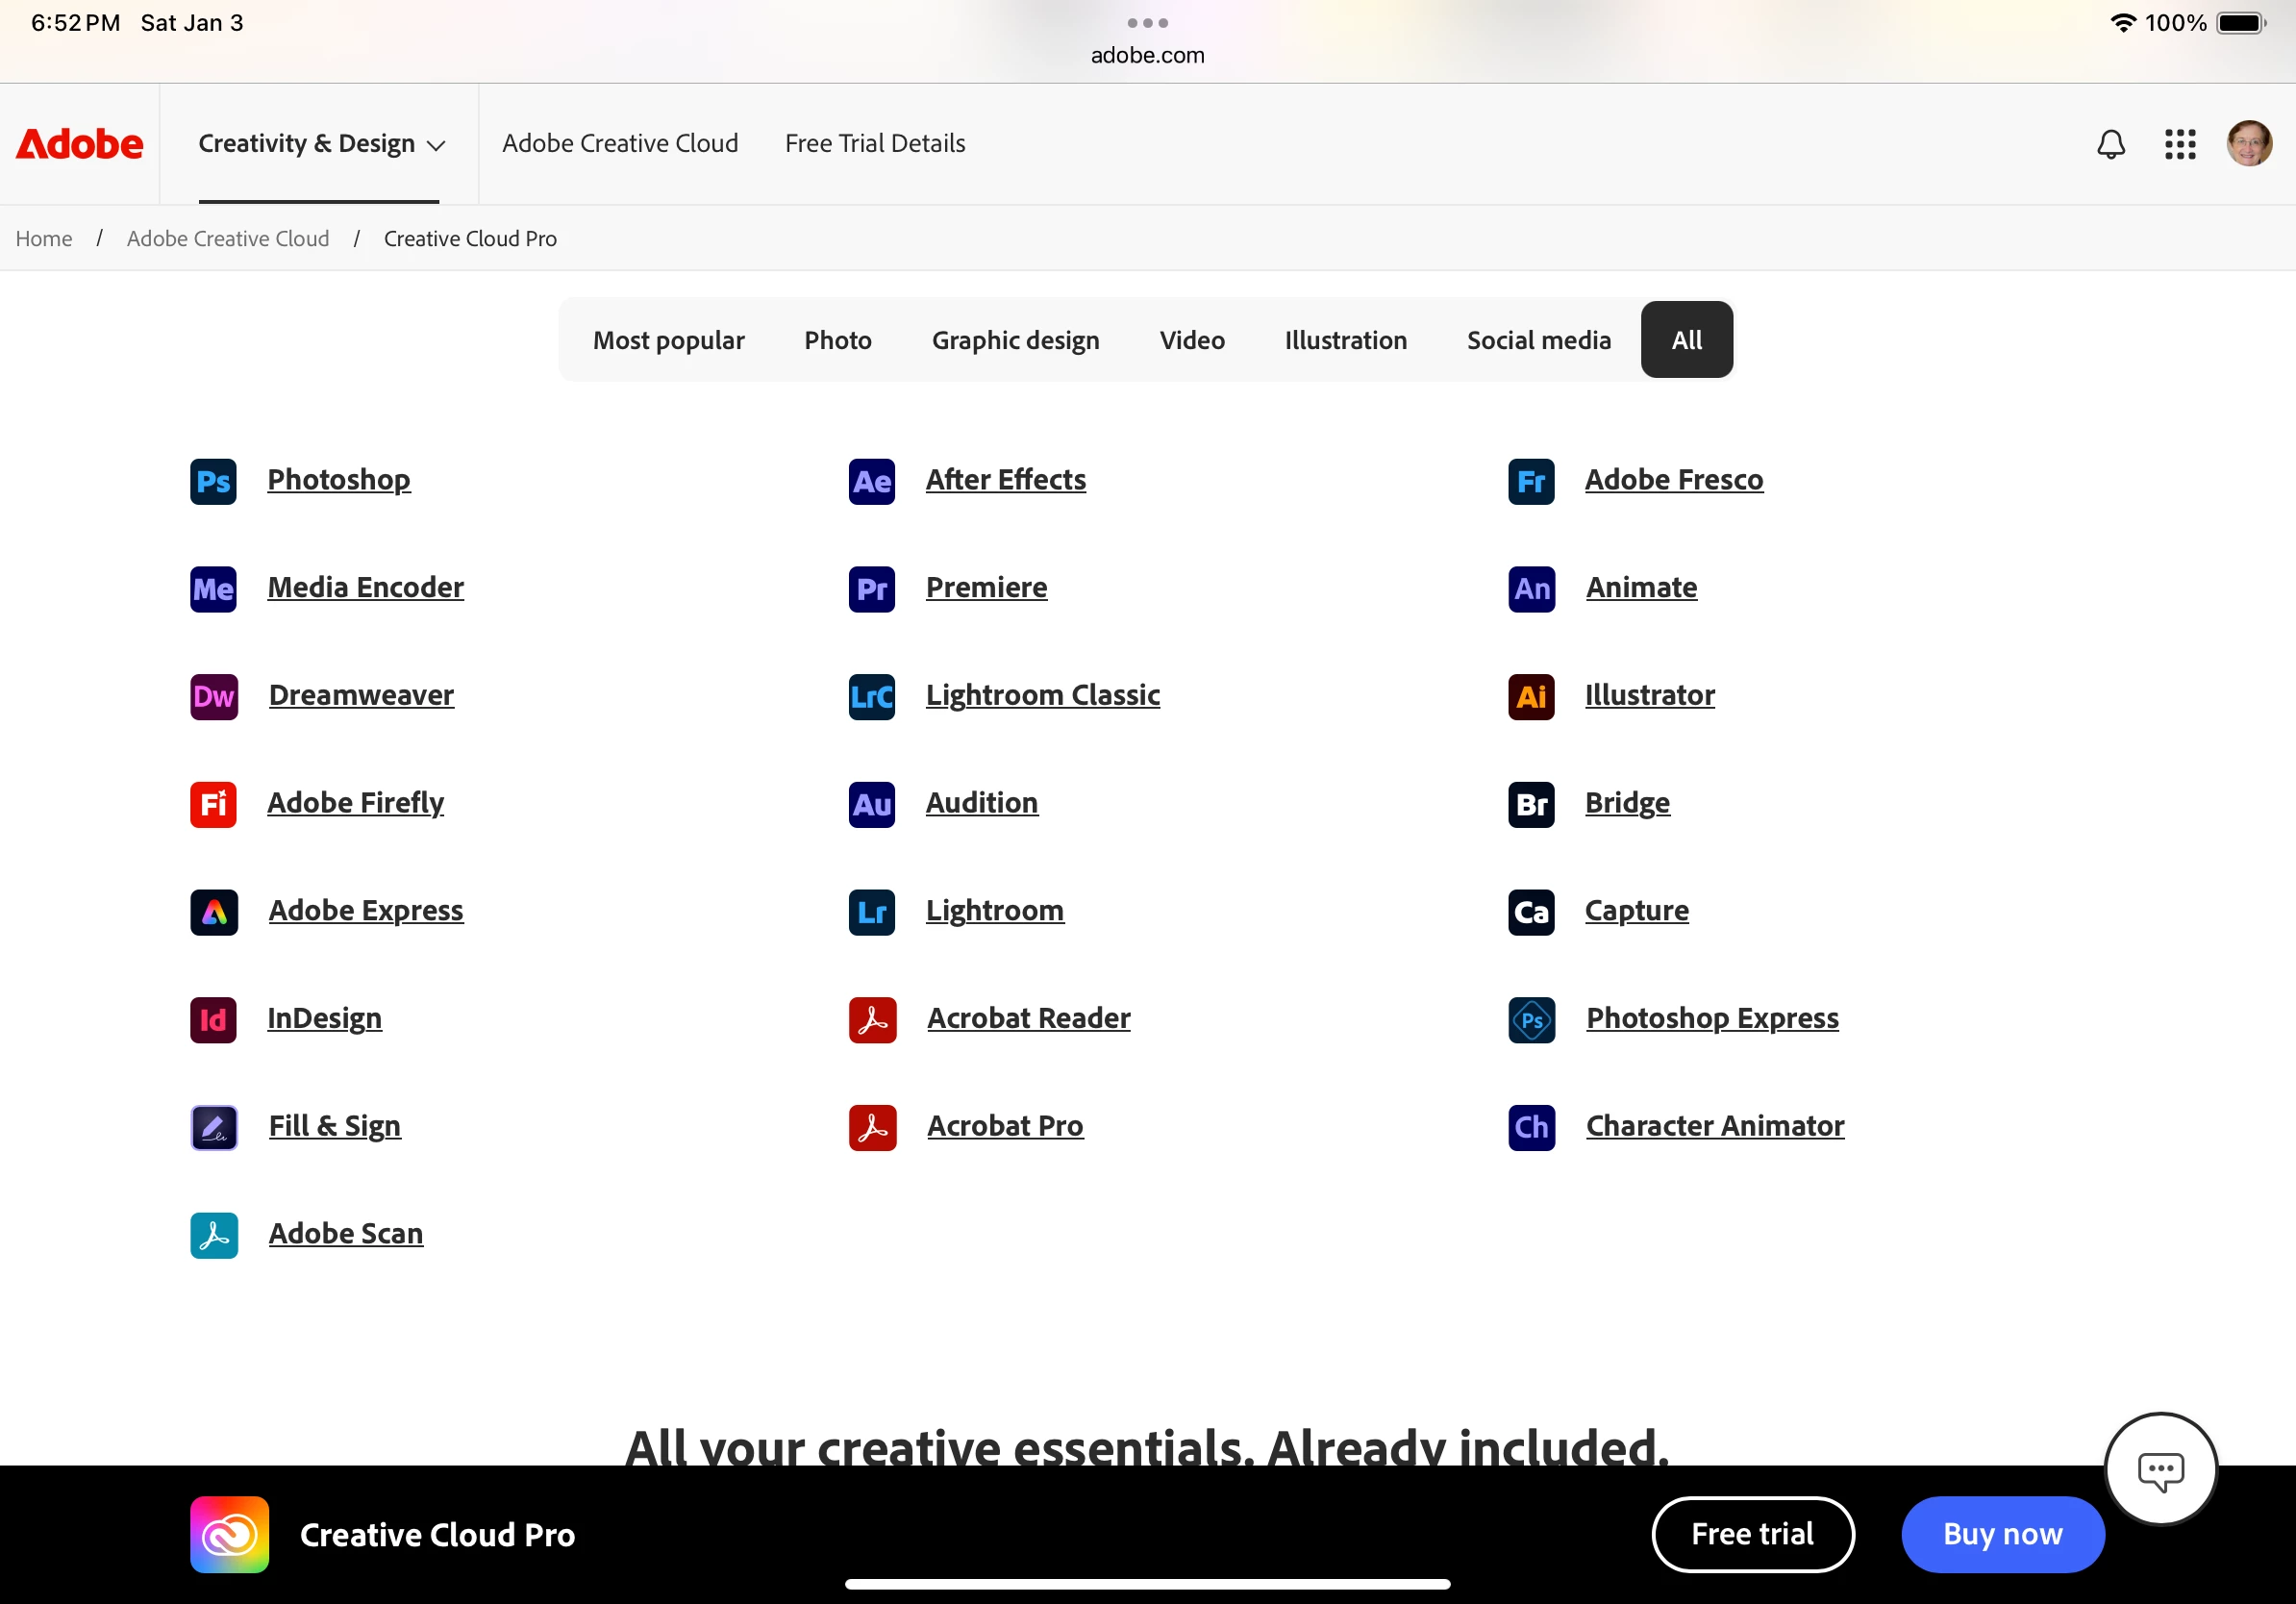Click the Lightroom Classic LrC icon
Image resolution: width=2296 pixels, height=1604 pixels.
872,697
